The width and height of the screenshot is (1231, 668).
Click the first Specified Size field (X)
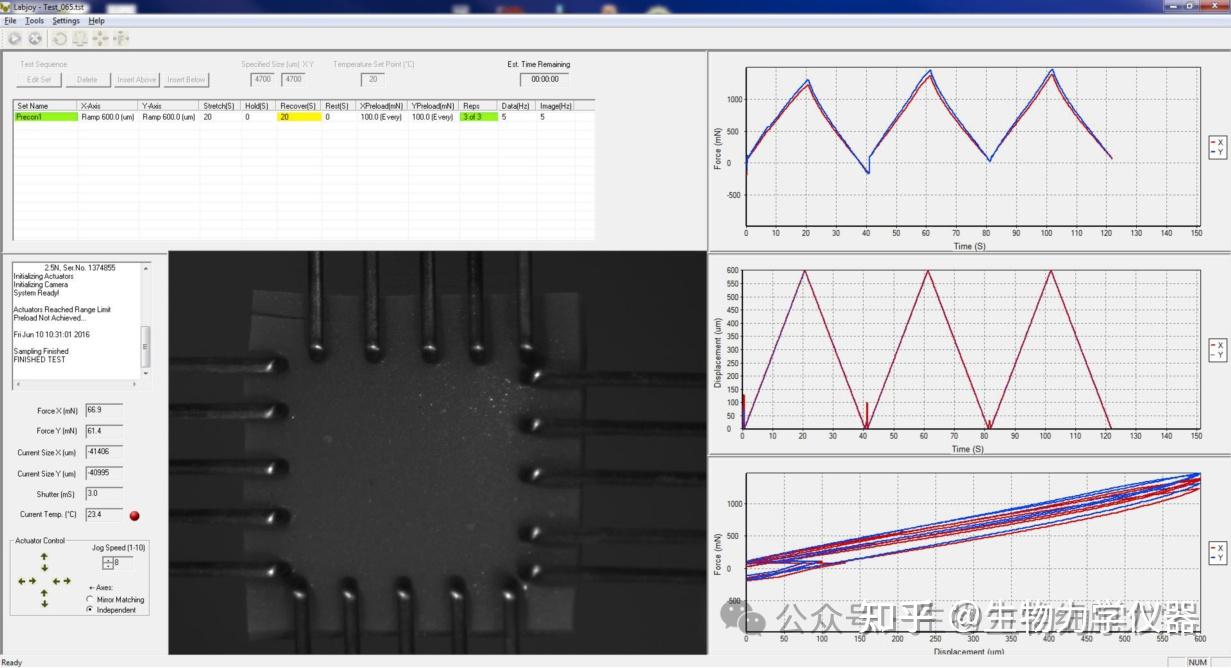(263, 79)
